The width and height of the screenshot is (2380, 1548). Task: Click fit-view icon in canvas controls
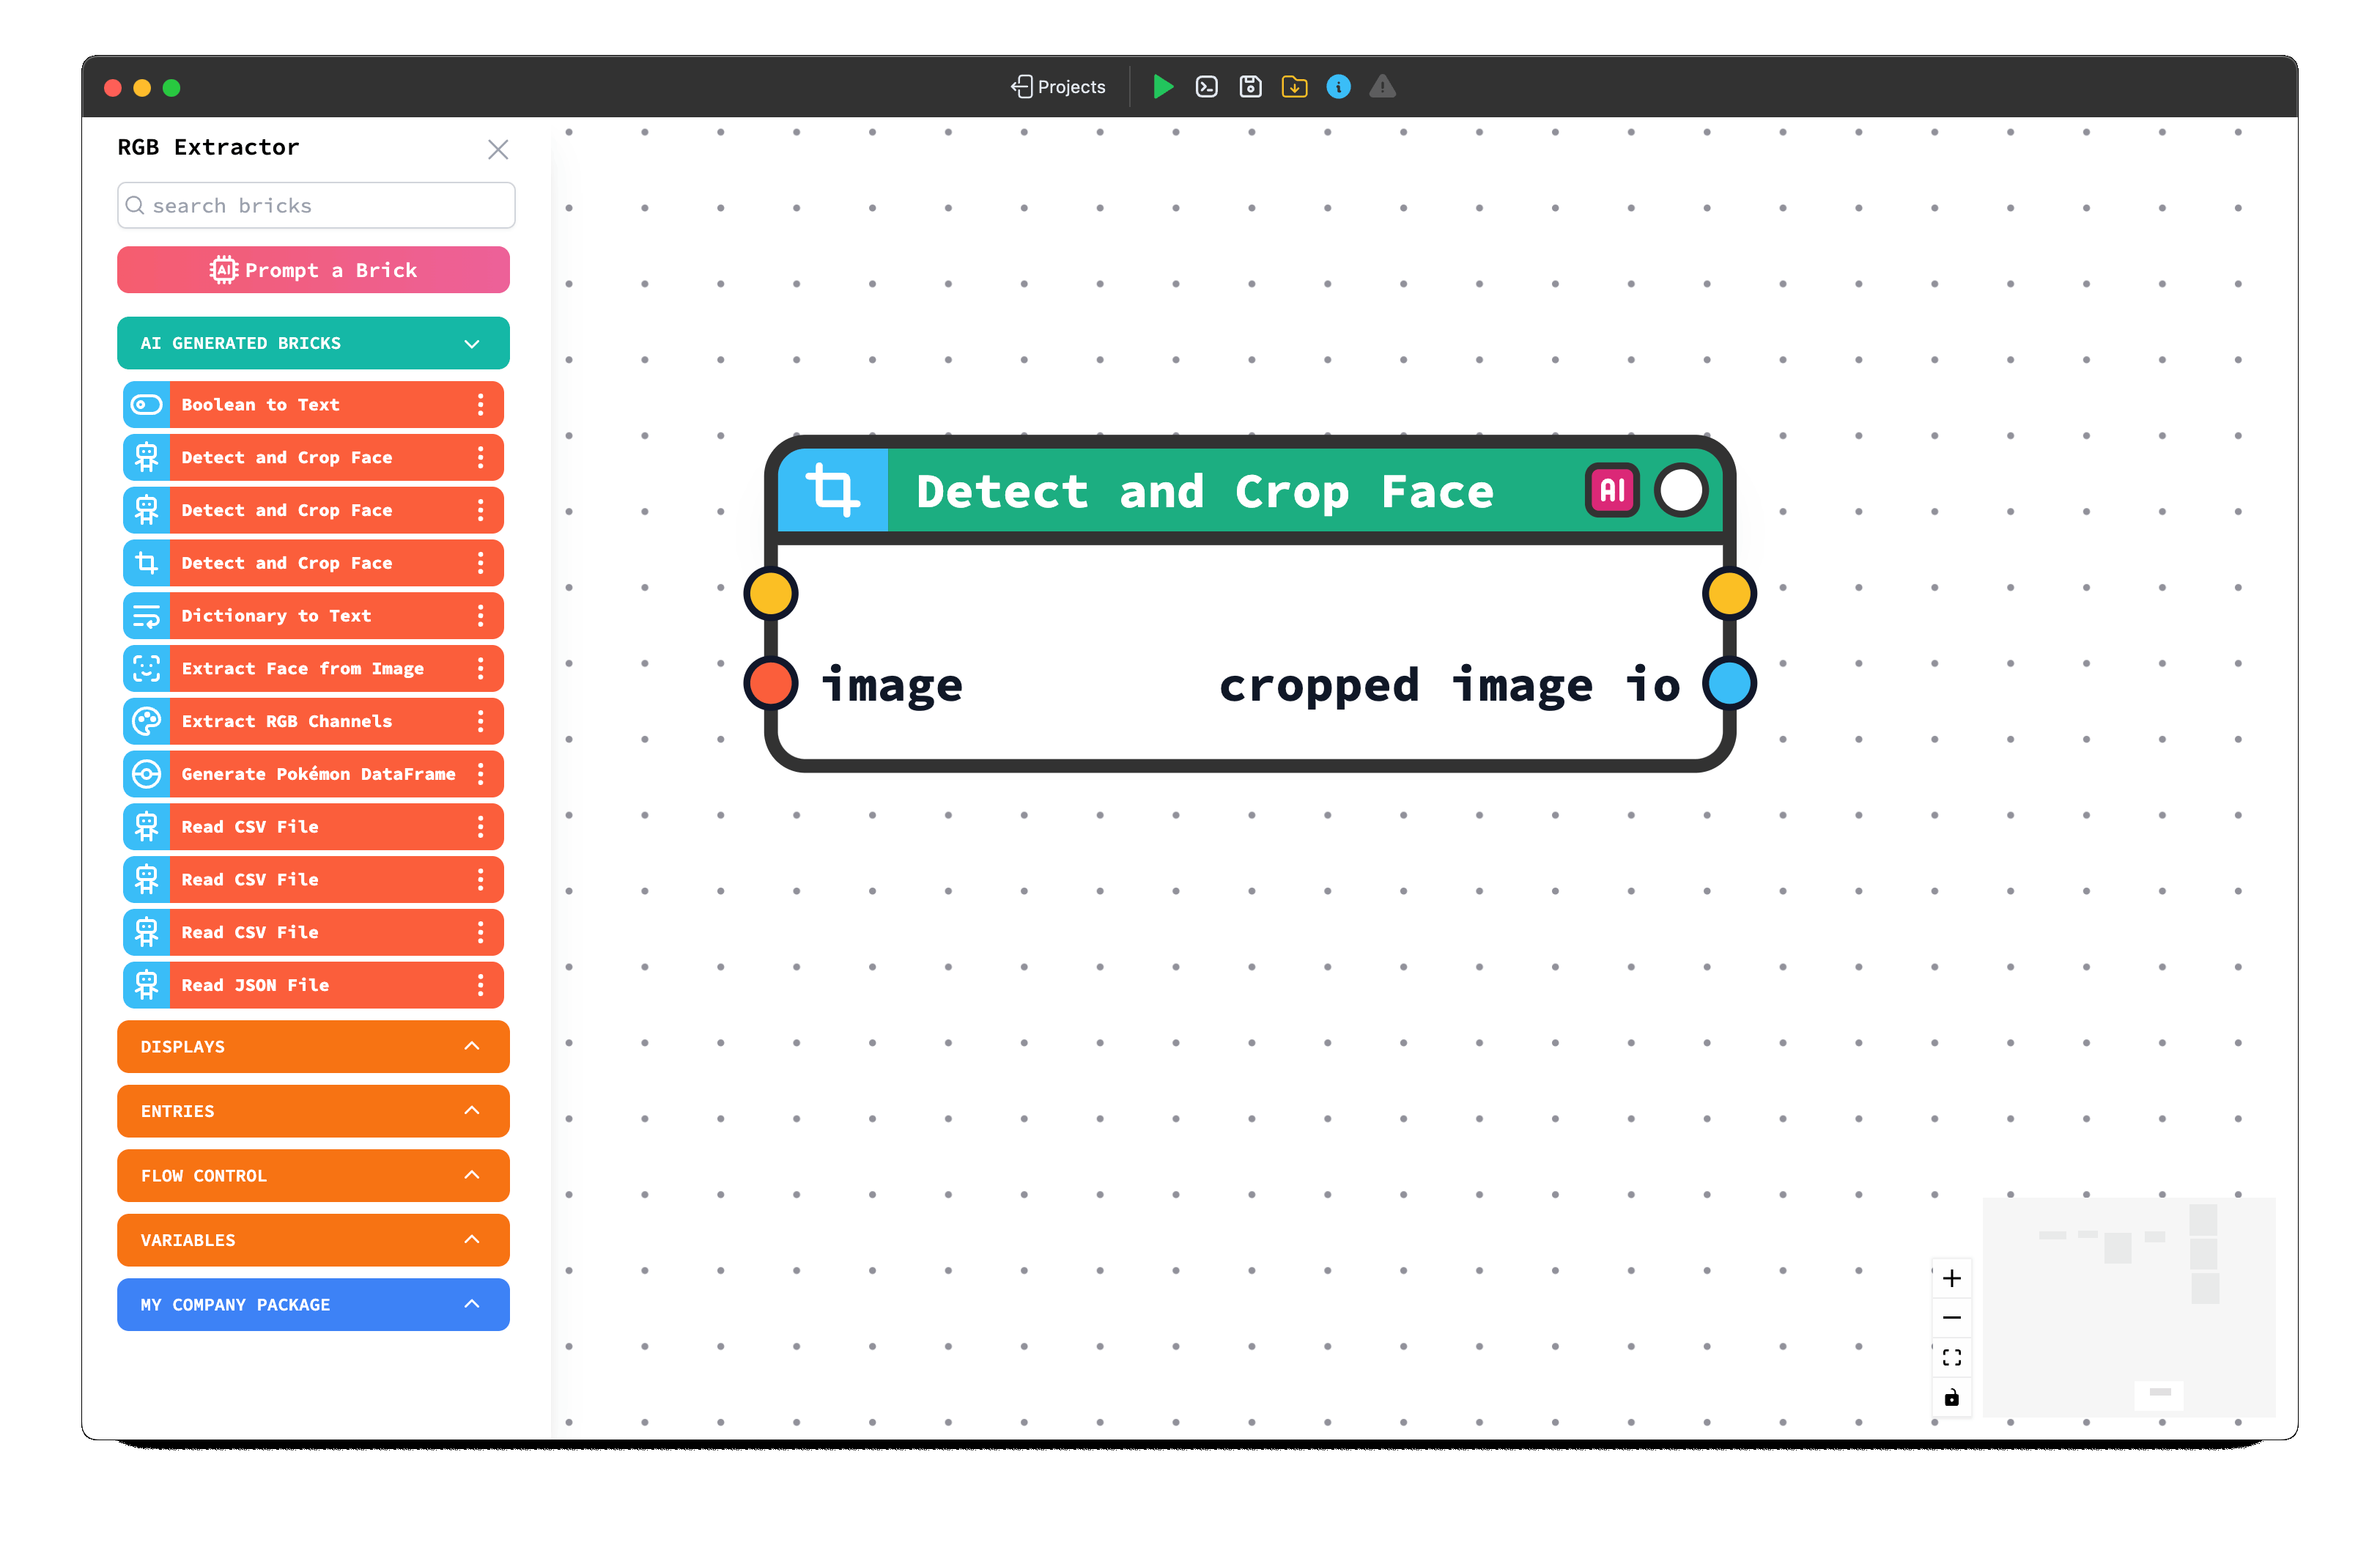(1951, 1357)
